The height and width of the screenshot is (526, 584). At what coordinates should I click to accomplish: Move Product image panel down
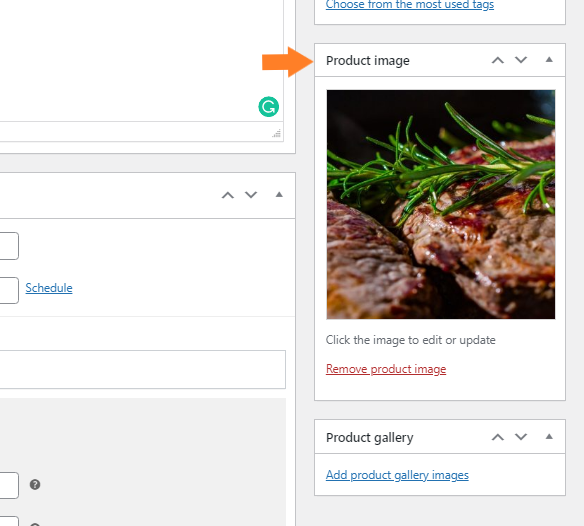pos(521,60)
